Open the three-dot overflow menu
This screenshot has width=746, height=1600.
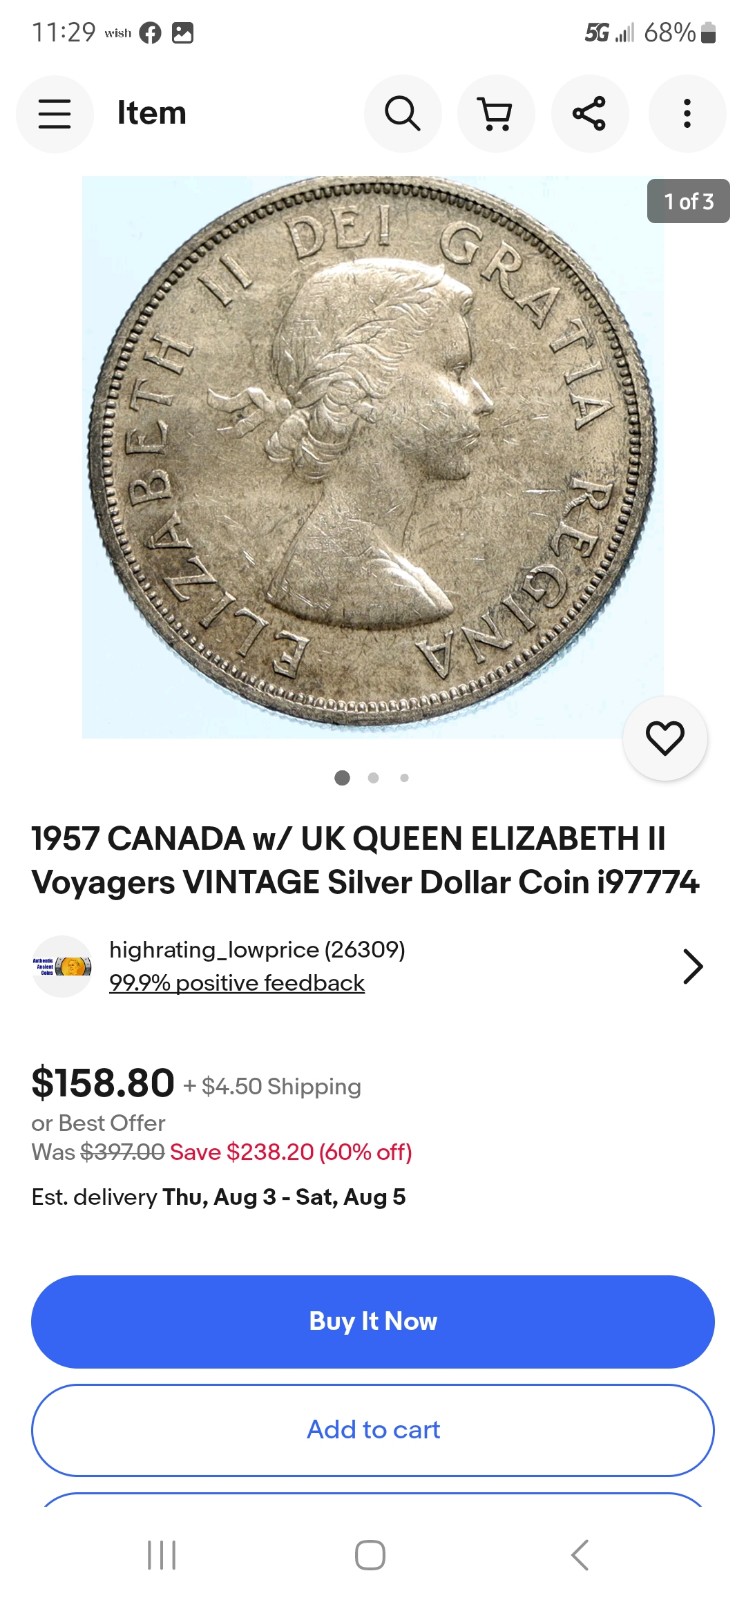(687, 114)
